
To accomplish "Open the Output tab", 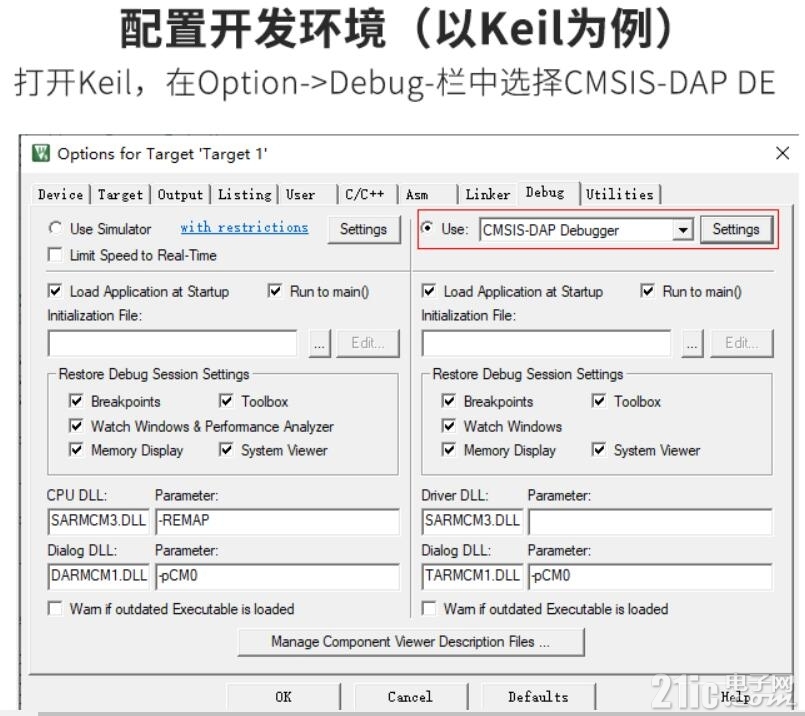I will pyautogui.click(x=180, y=195).
